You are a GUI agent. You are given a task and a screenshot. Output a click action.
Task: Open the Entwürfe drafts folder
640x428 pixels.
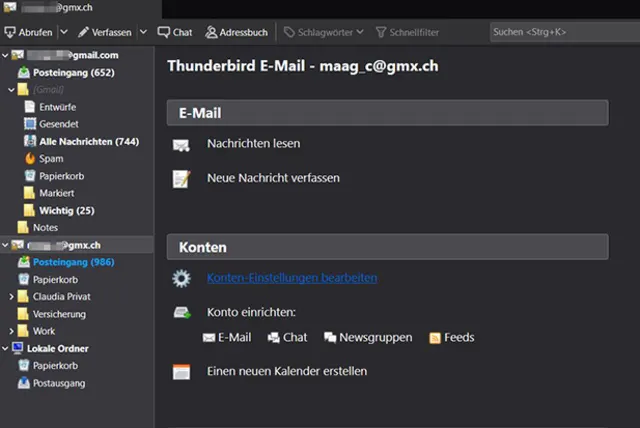coord(59,107)
